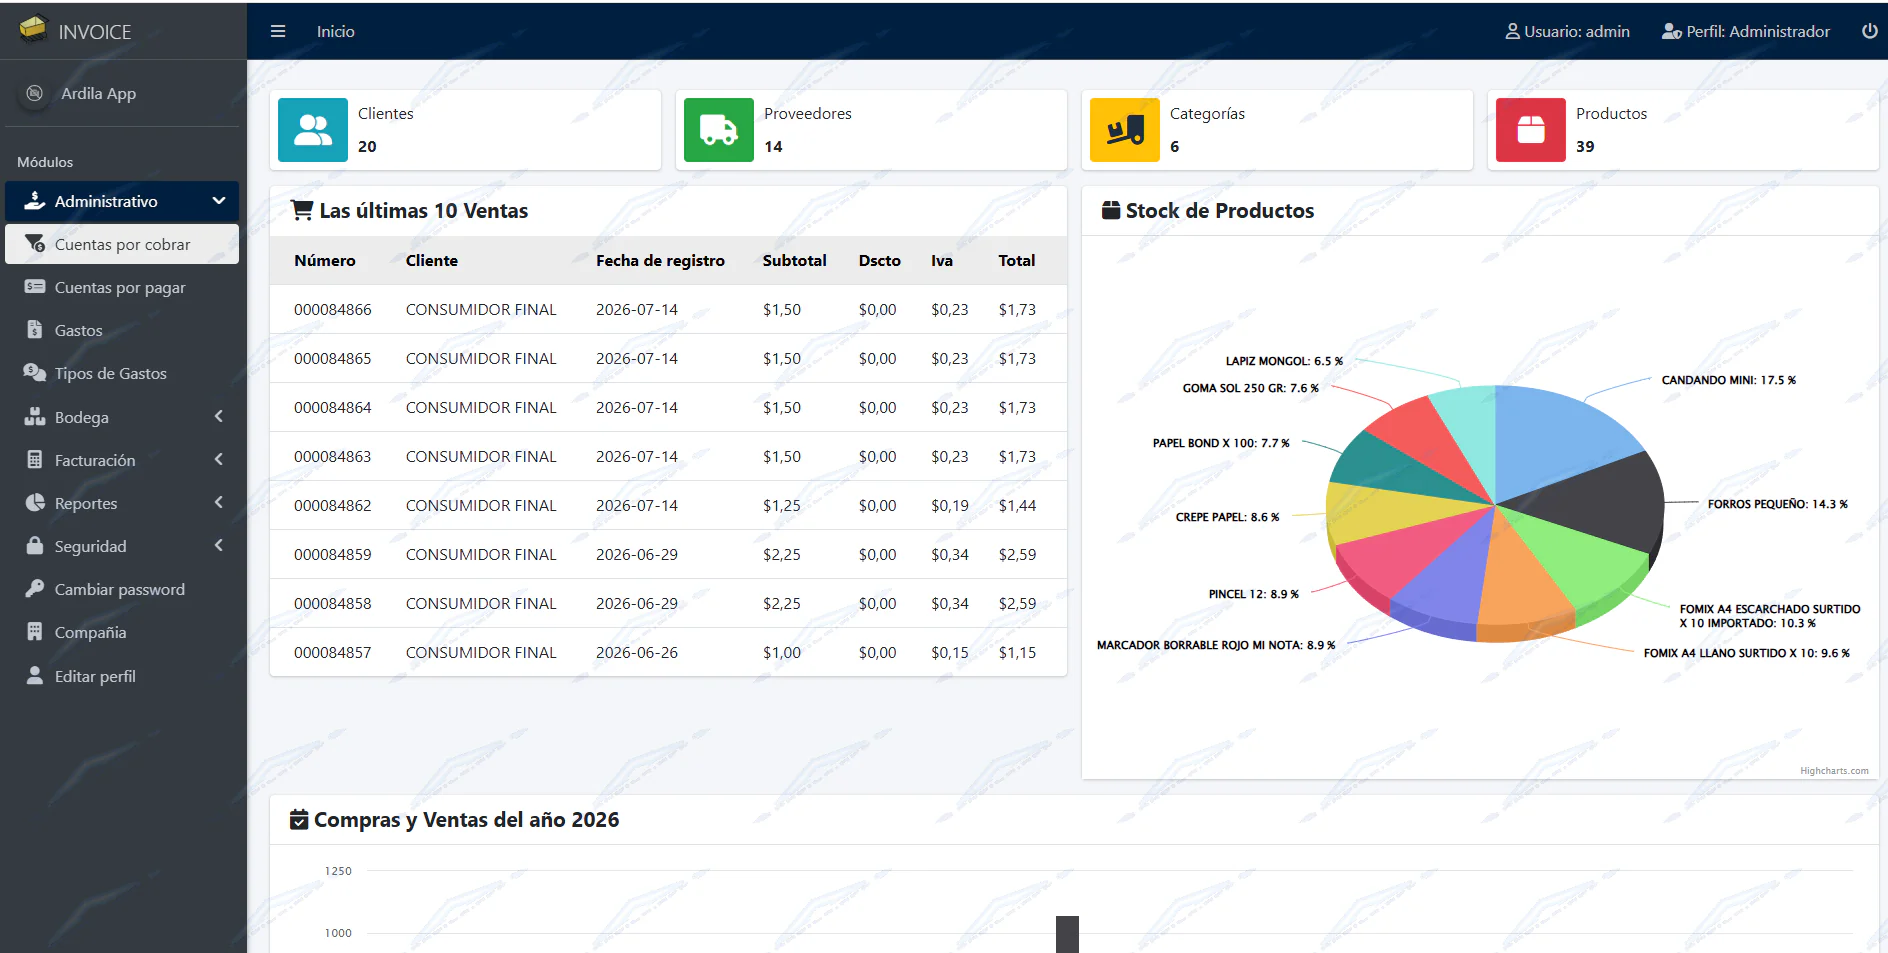Expand the Facturación submenu arrow
The height and width of the screenshot is (953, 1888).
click(219, 460)
